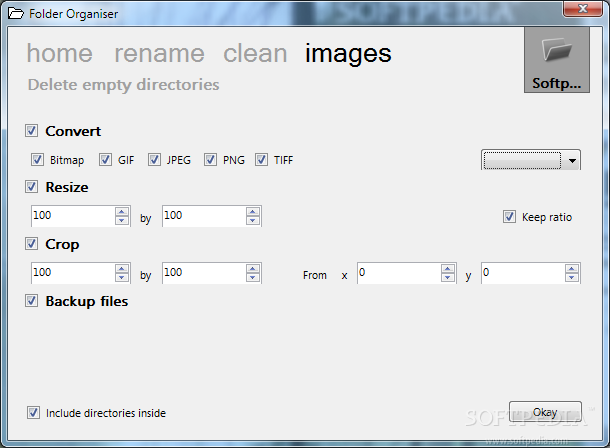Increase the Resize height value

253,212
